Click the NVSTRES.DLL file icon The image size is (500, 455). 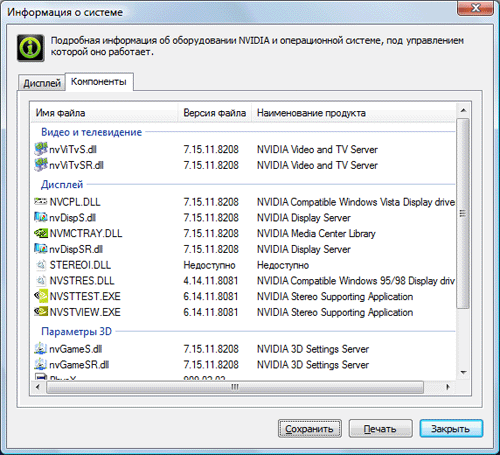(x=41, y=280)
